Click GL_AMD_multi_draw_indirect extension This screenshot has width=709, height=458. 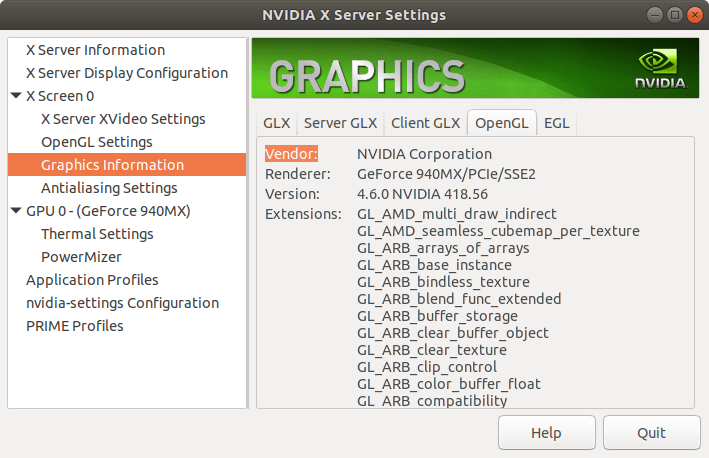(457, 214)
